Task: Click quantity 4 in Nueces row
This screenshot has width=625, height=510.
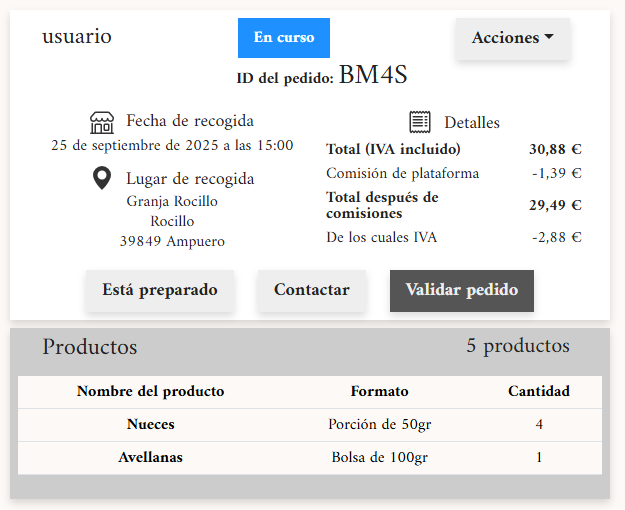Action: [539, 424]
